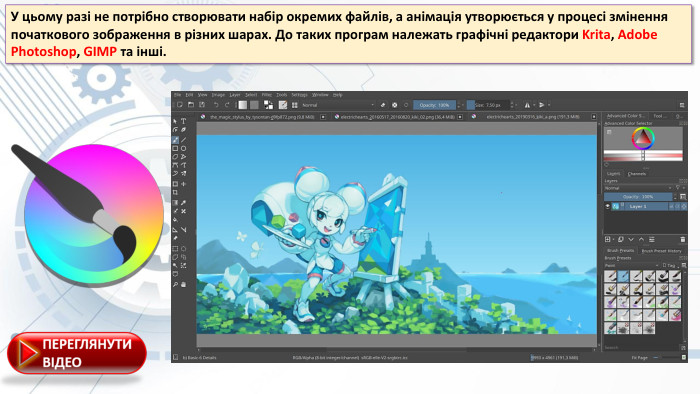The height and width of the screenshot is (394, 700).
Task: Open the Settings menu in Krita
Action: tap(300, 95)
